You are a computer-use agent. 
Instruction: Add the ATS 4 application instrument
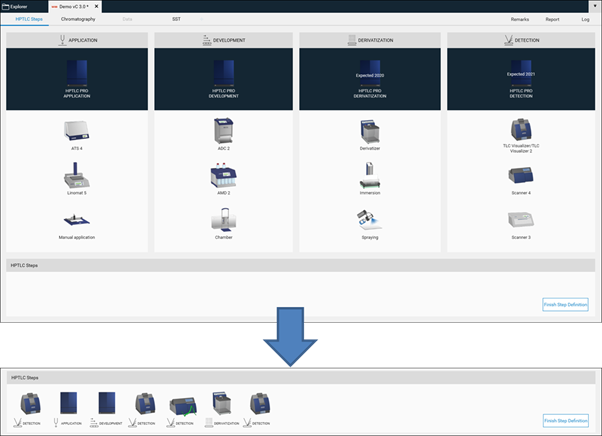(x=76, y=134)
